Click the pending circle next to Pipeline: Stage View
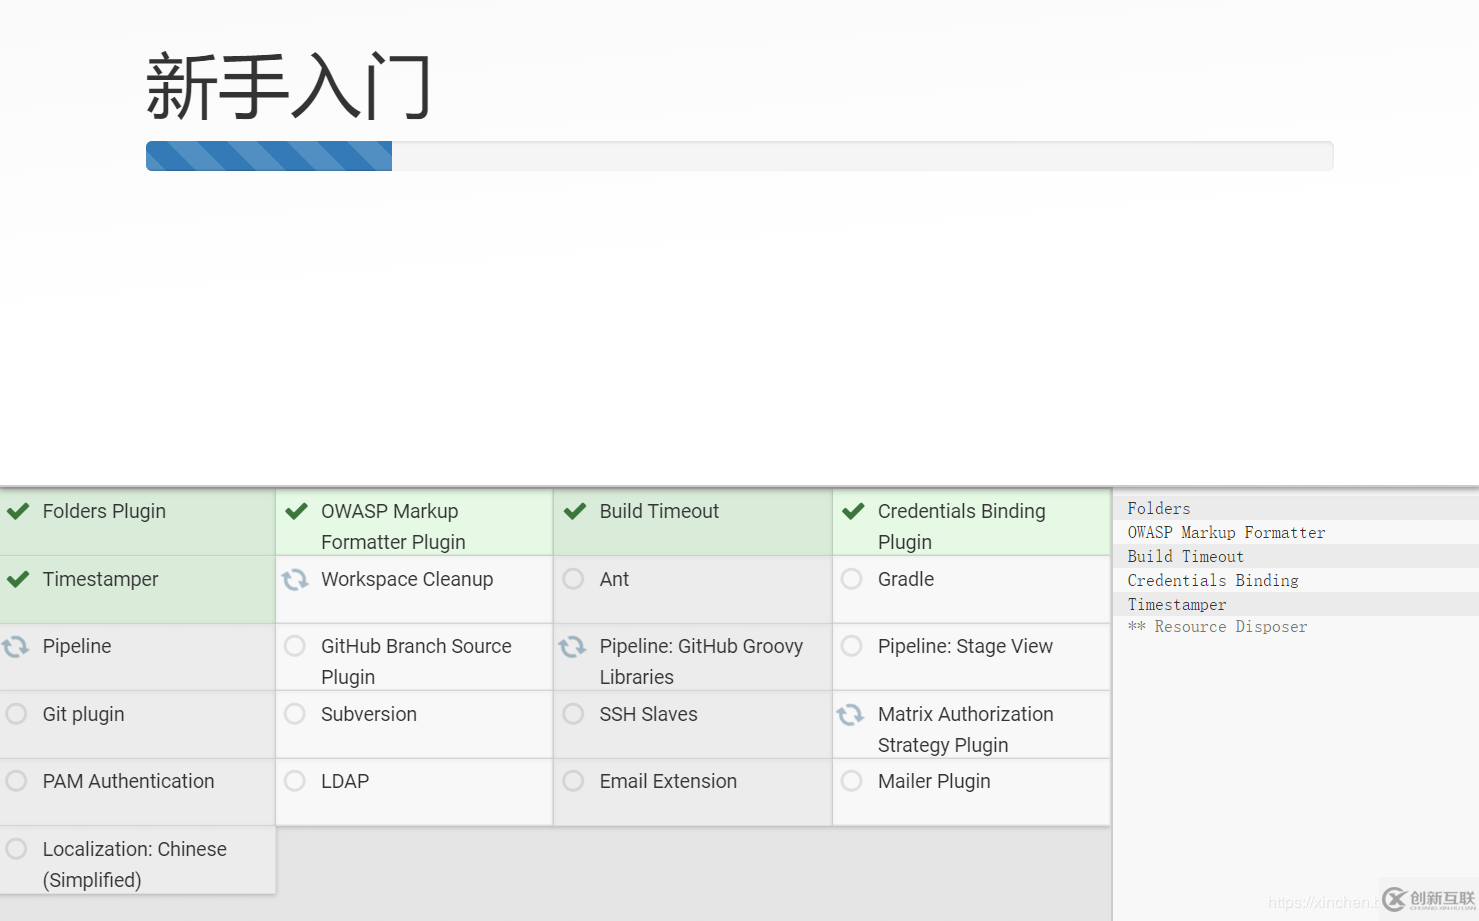Viewport: 1479px width, 921px height. (x=852, y=646)
